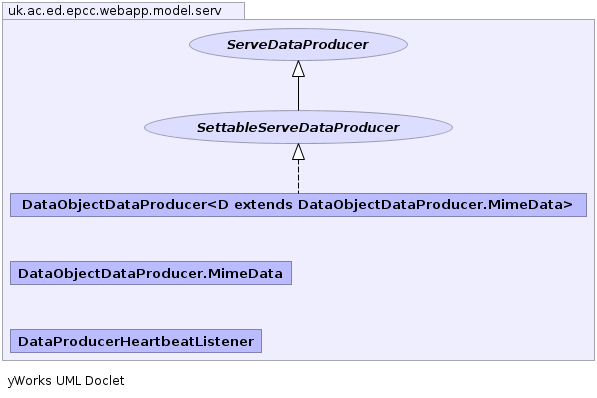Screen dimensions: 597x398
Task: Click the 'D' type parameter in class box
Action: tap(223, 205)
